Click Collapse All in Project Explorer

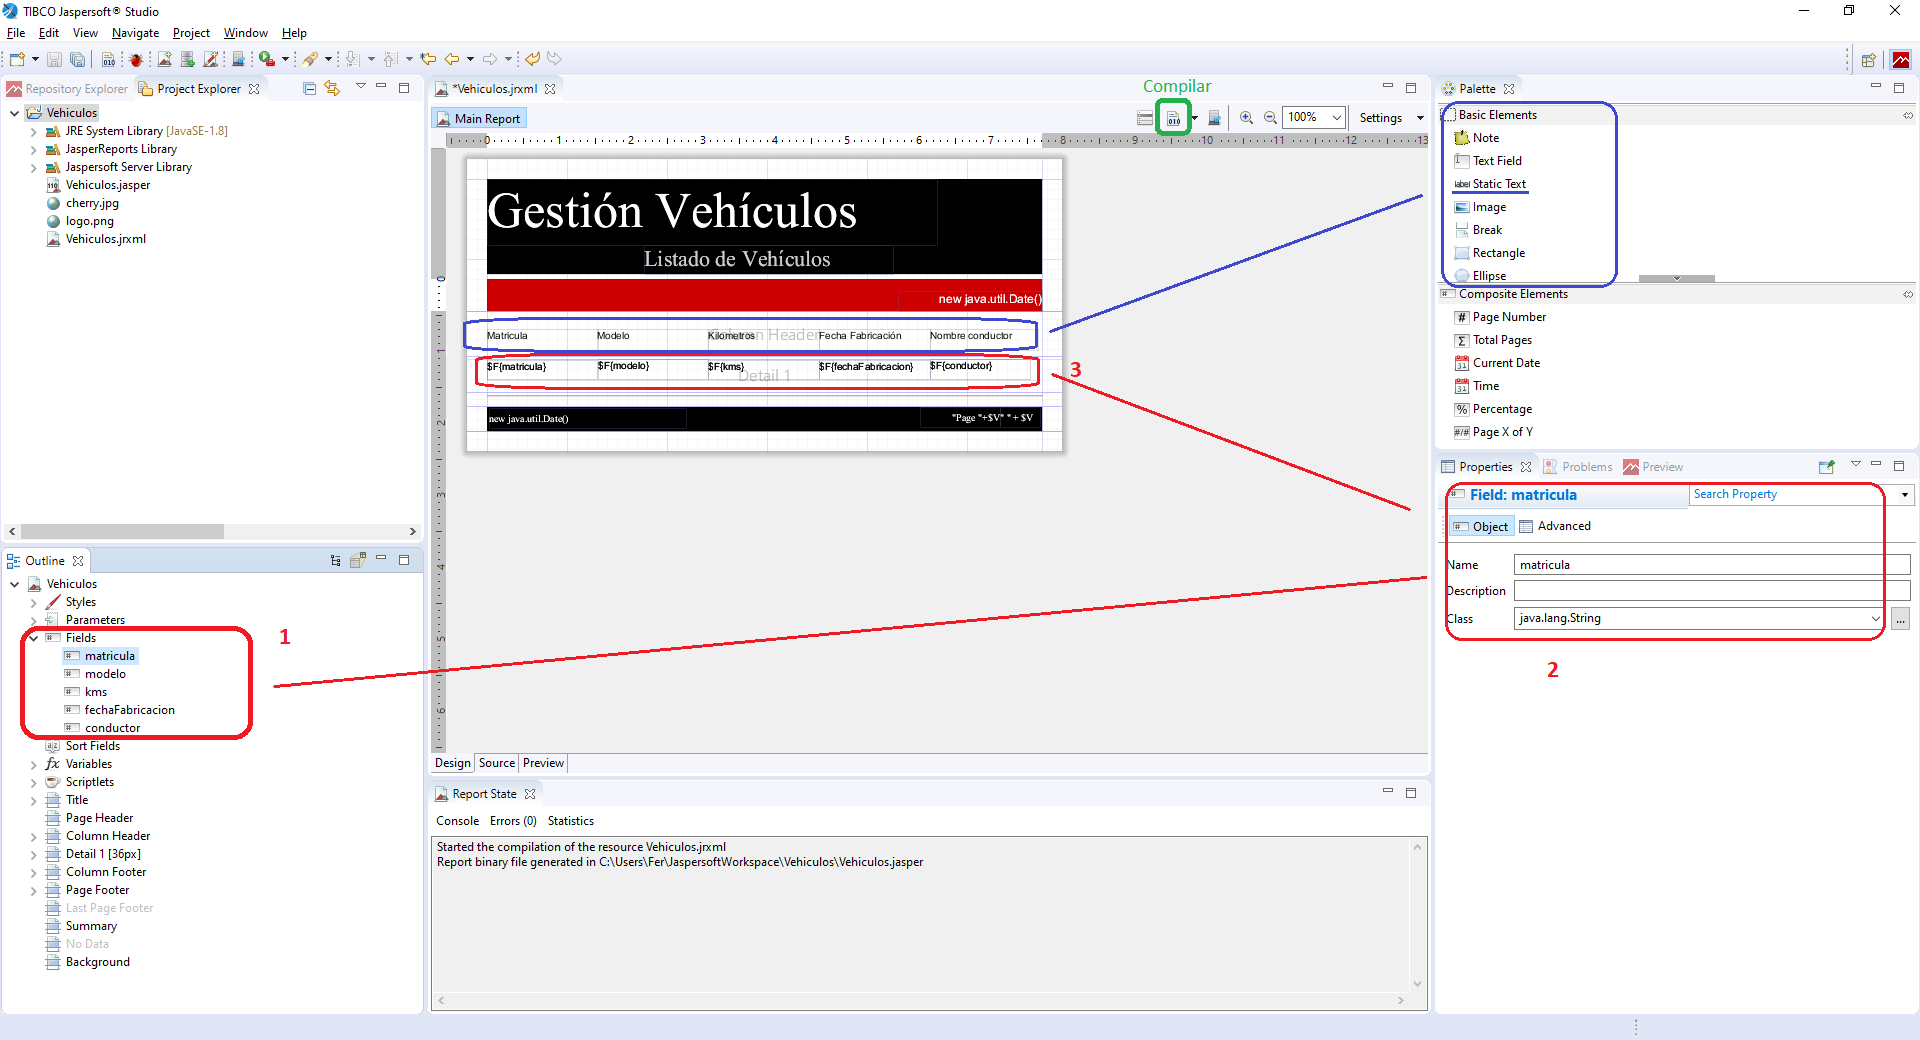[309, 89]
